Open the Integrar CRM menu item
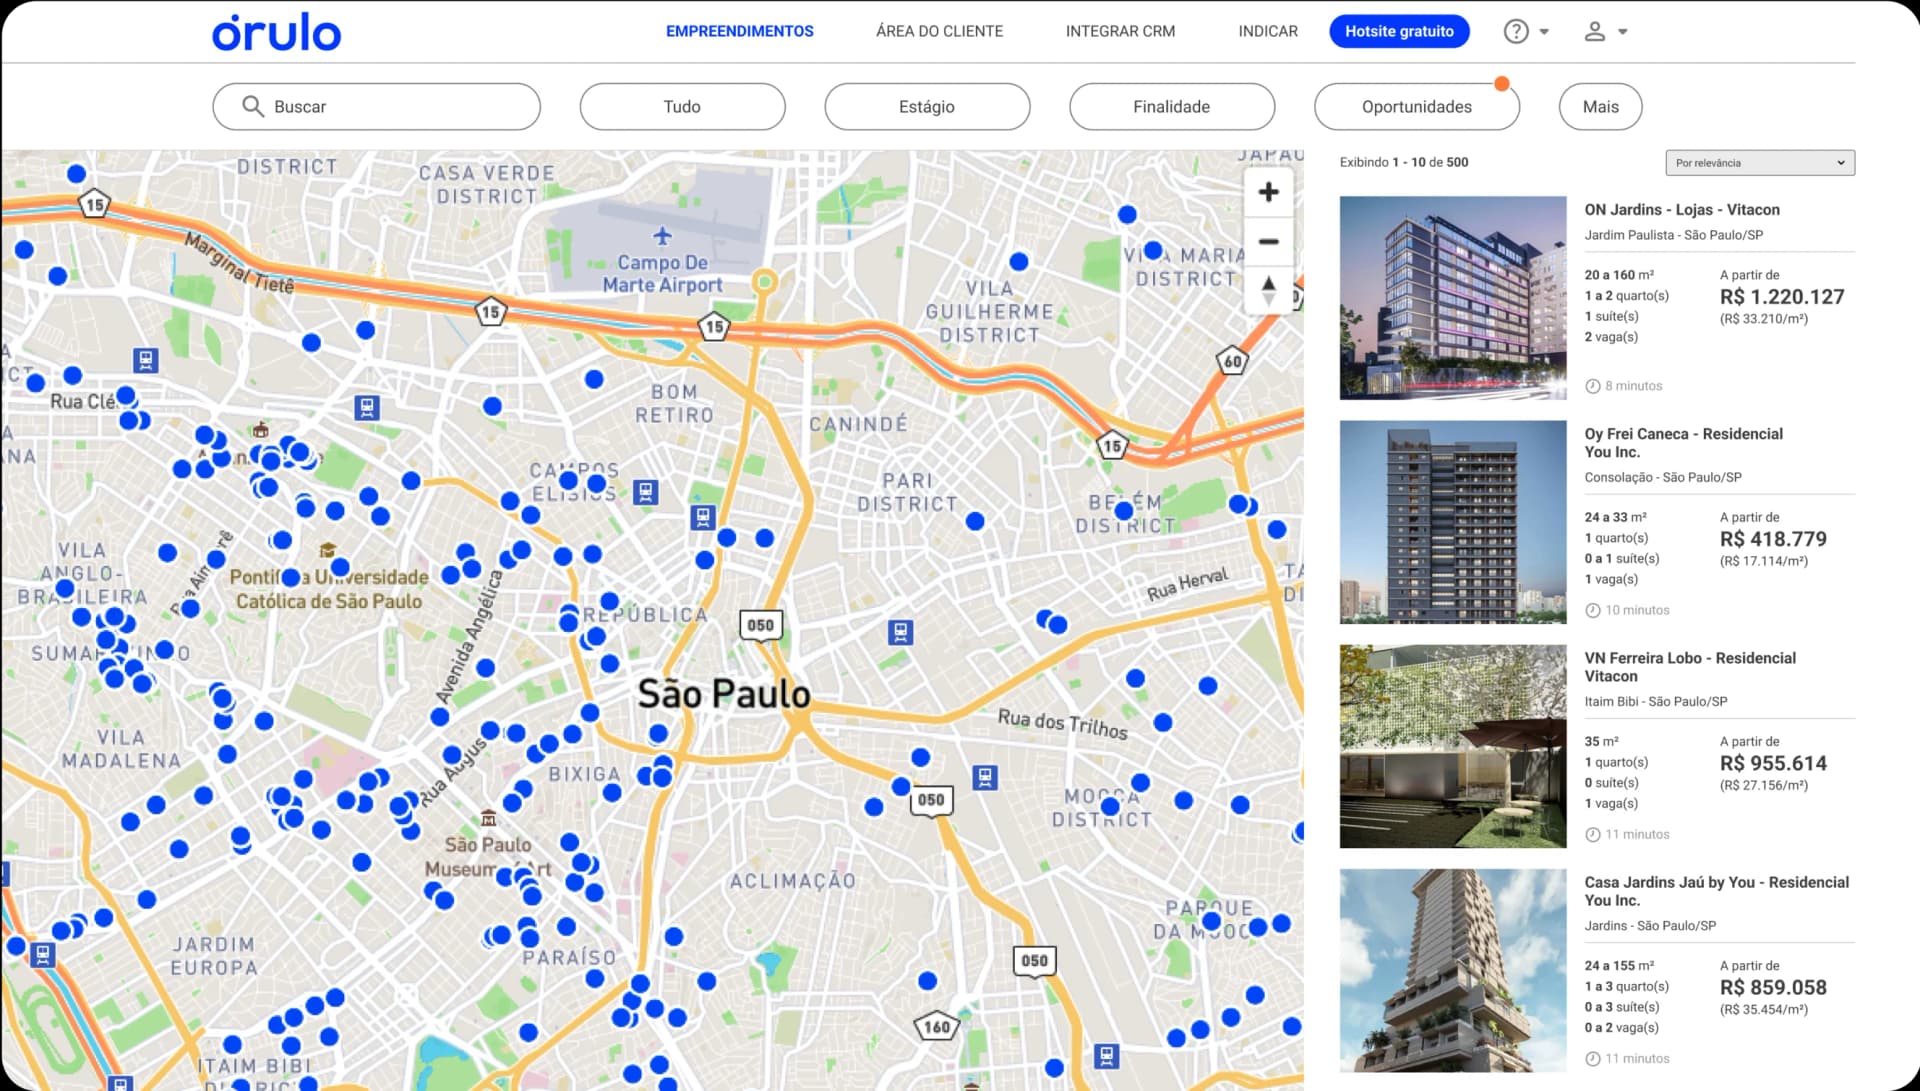 coord(1120,31)
